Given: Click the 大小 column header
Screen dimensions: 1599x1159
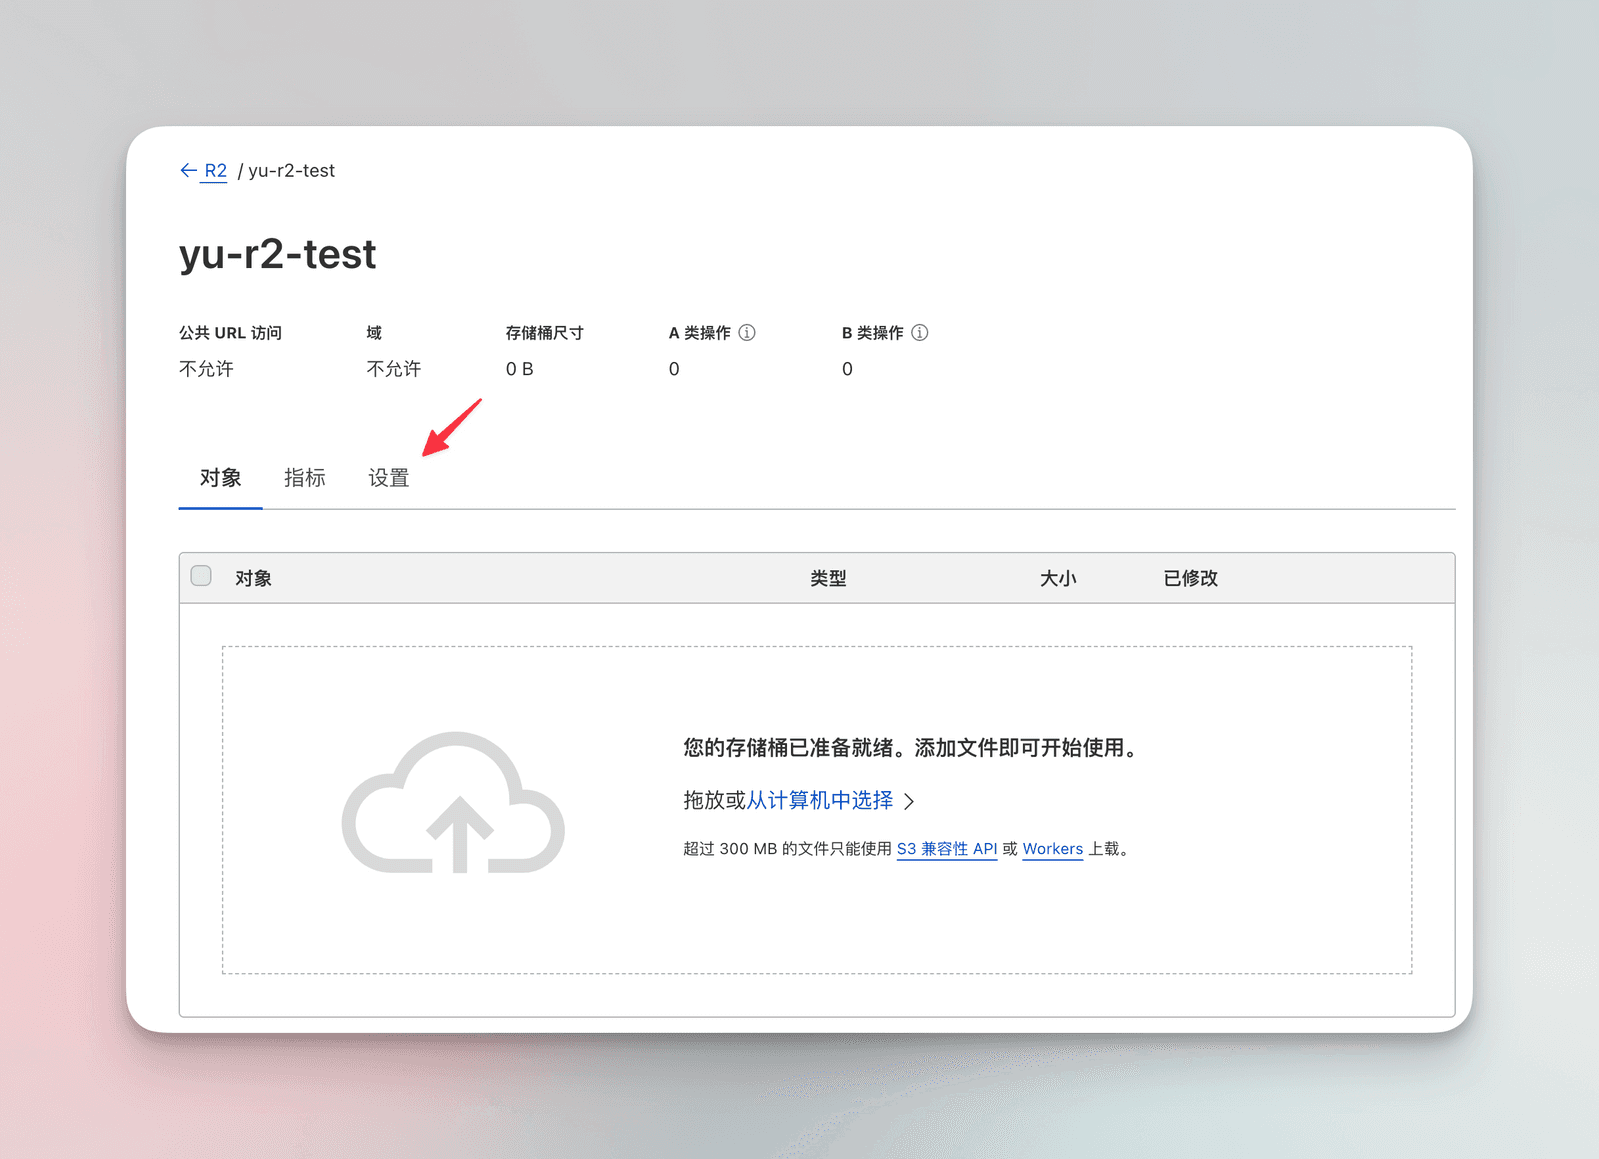Looking at the screenshot, I should [1058, 578].
